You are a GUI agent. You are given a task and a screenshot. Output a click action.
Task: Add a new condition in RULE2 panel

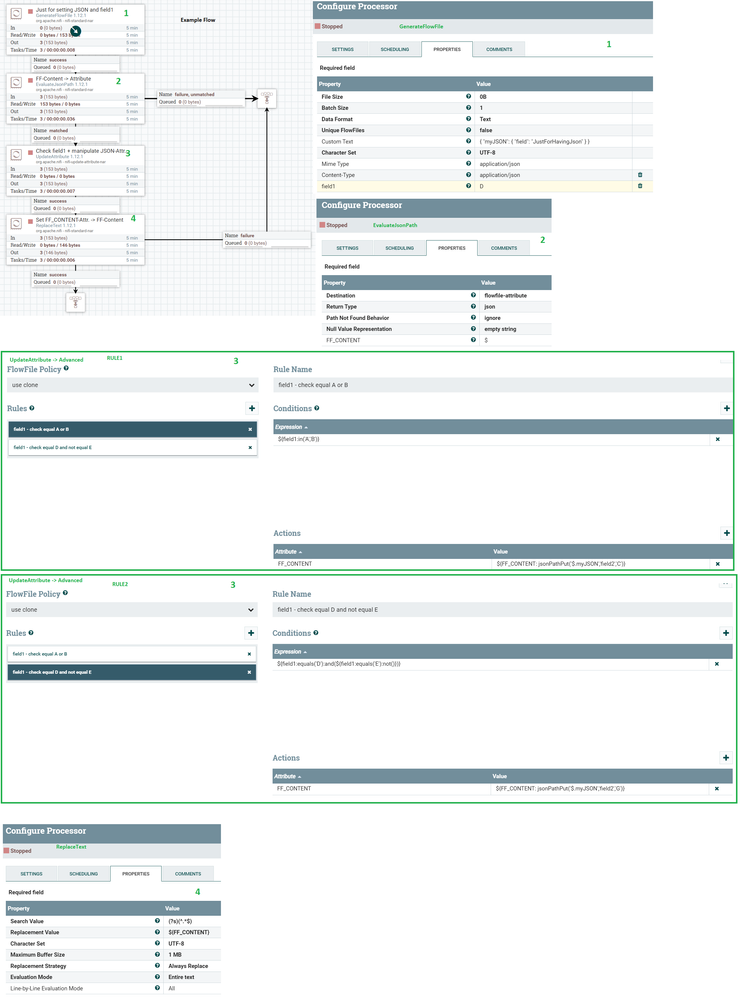coord(726,633)
